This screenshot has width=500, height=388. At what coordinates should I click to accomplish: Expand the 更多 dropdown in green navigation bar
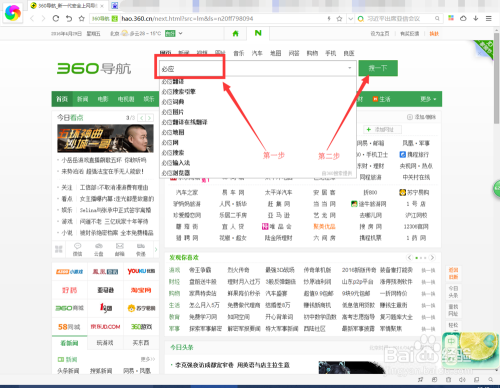click(x=428, y=99)
